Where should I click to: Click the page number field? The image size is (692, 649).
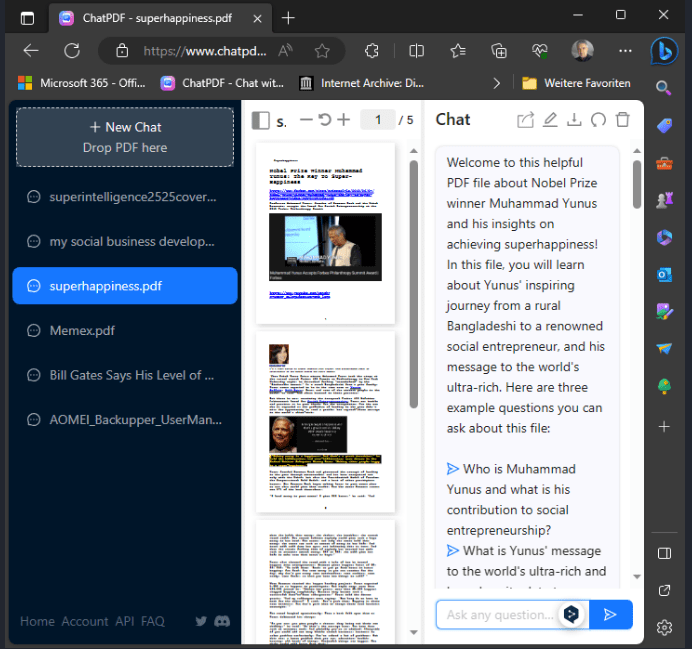pos(377,120)
